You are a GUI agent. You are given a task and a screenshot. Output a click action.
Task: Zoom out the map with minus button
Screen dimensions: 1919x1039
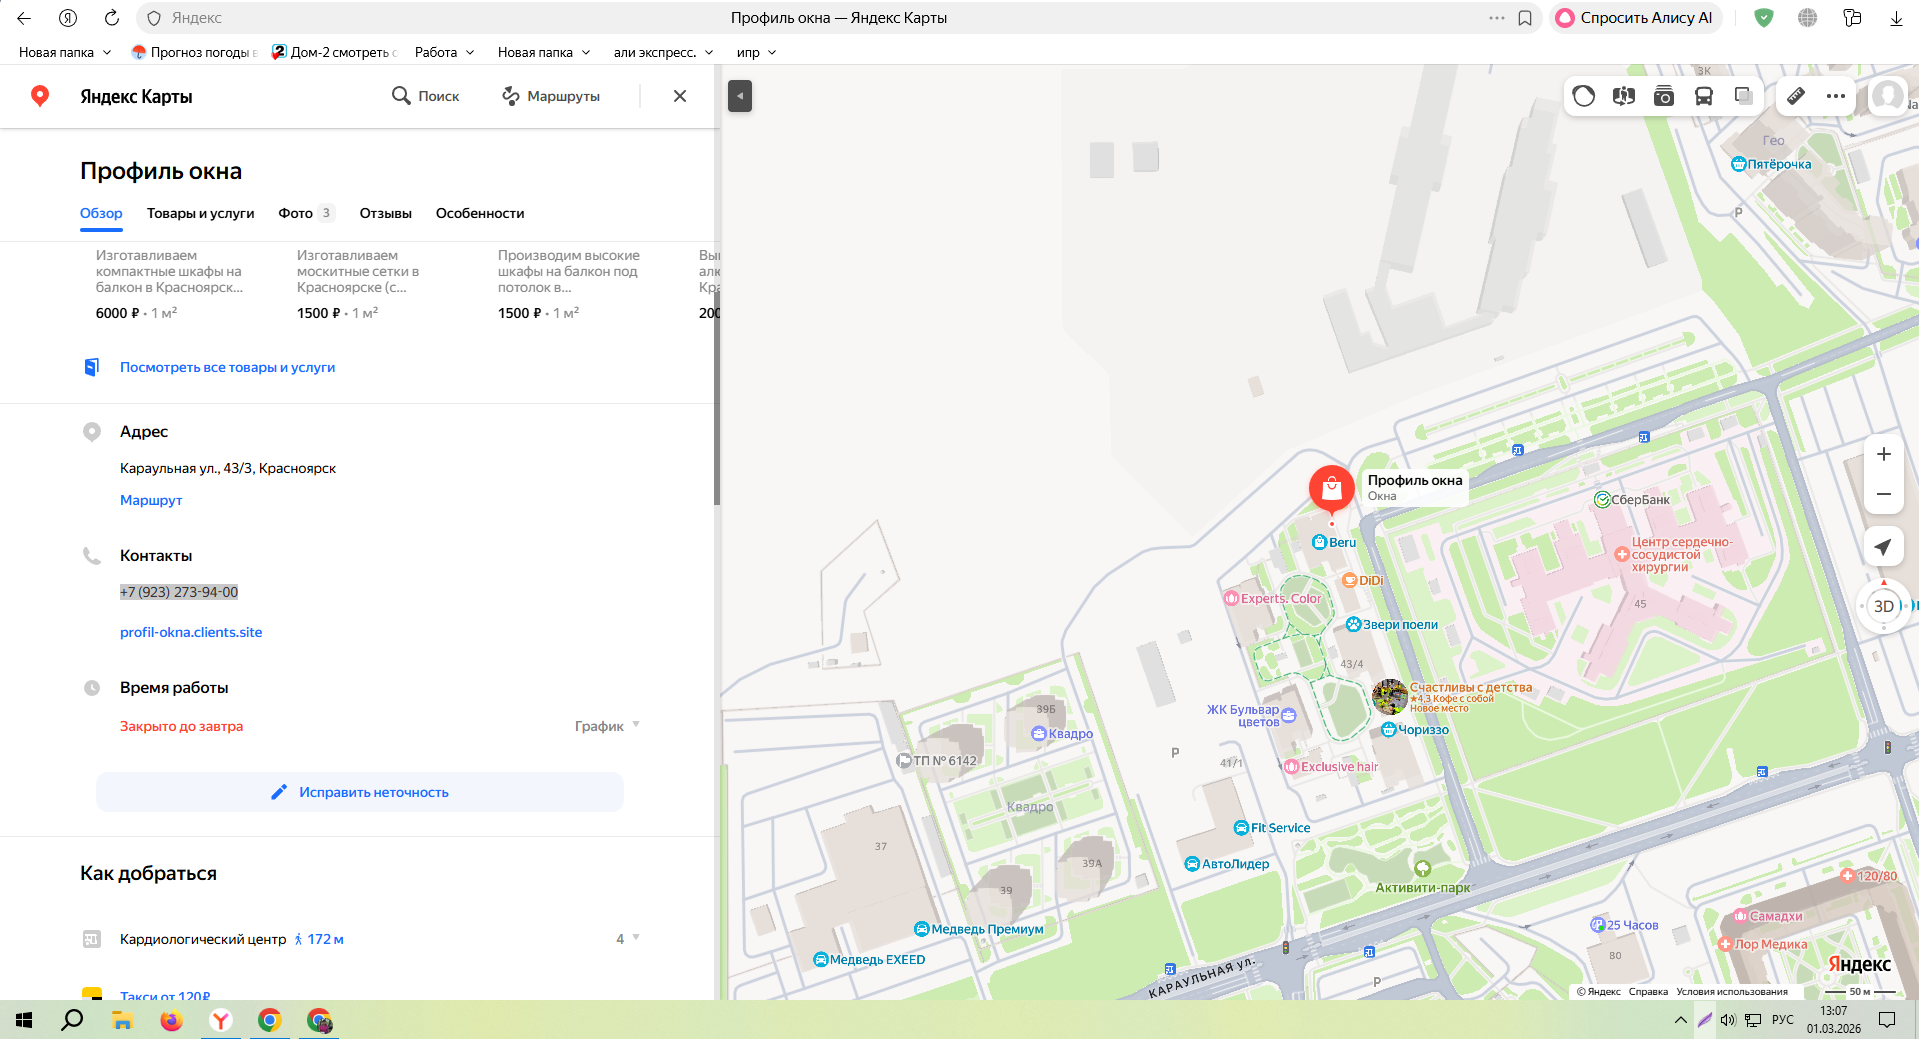(1883, 494)
